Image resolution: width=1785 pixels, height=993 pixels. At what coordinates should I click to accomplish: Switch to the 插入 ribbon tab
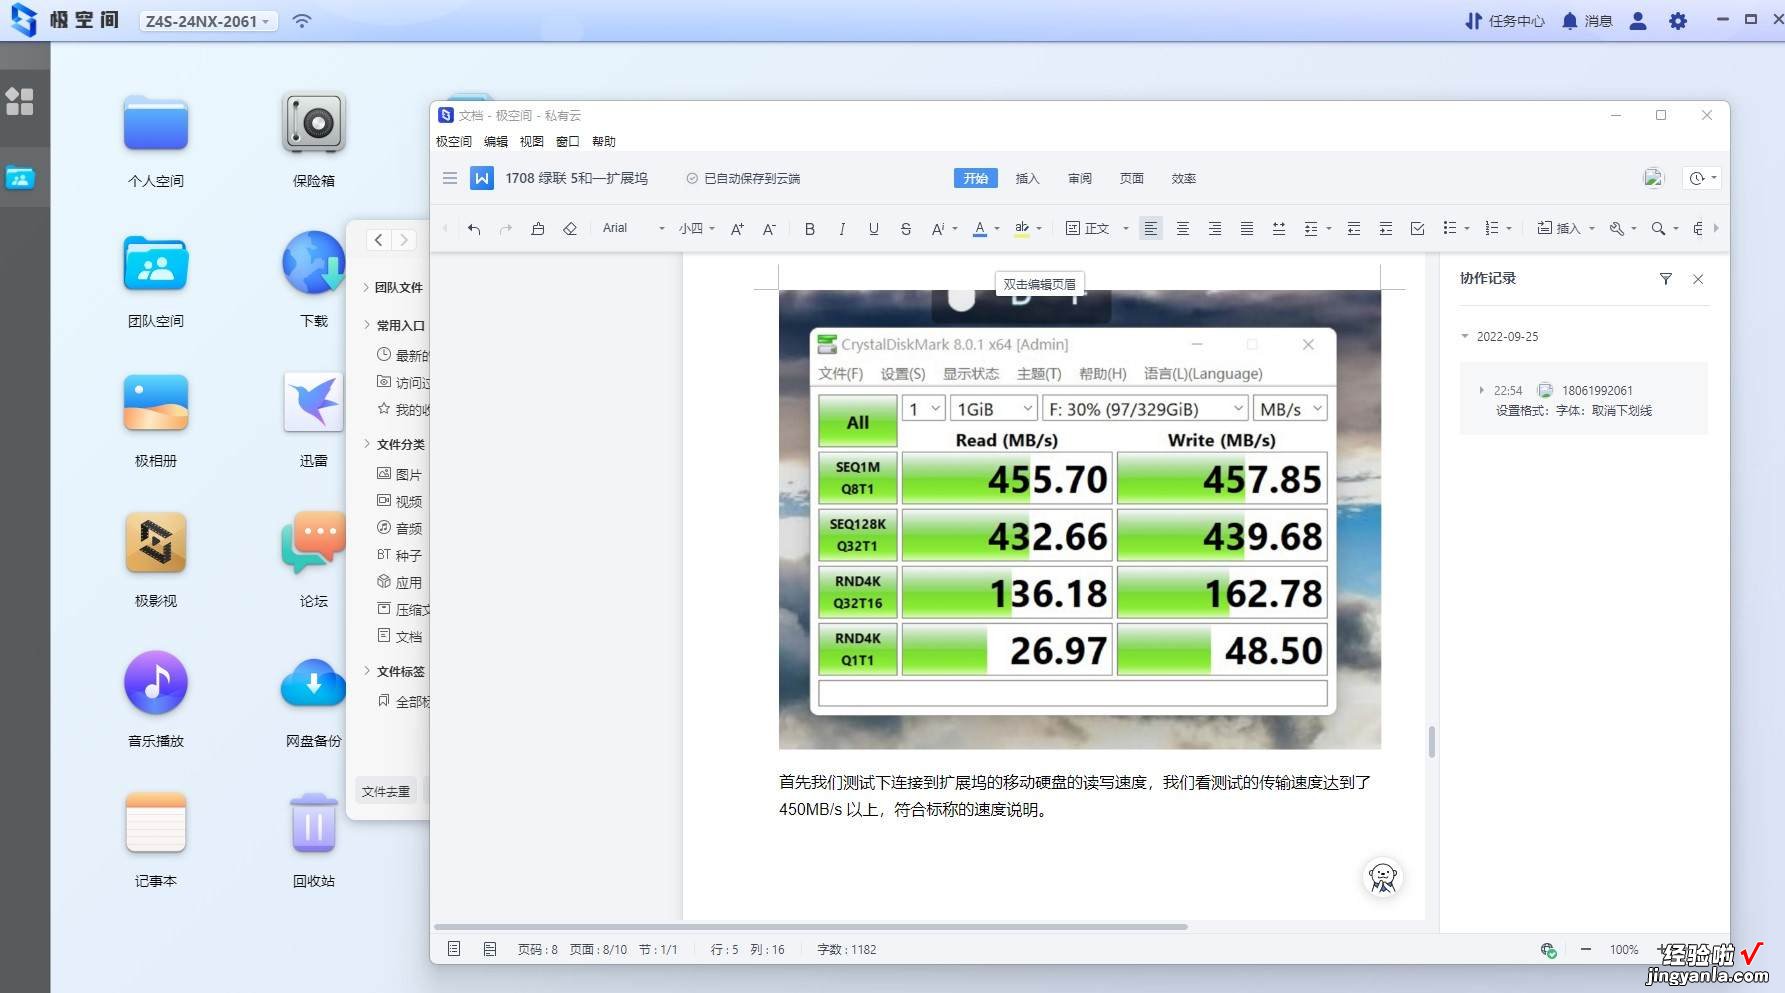[1027, 178]
